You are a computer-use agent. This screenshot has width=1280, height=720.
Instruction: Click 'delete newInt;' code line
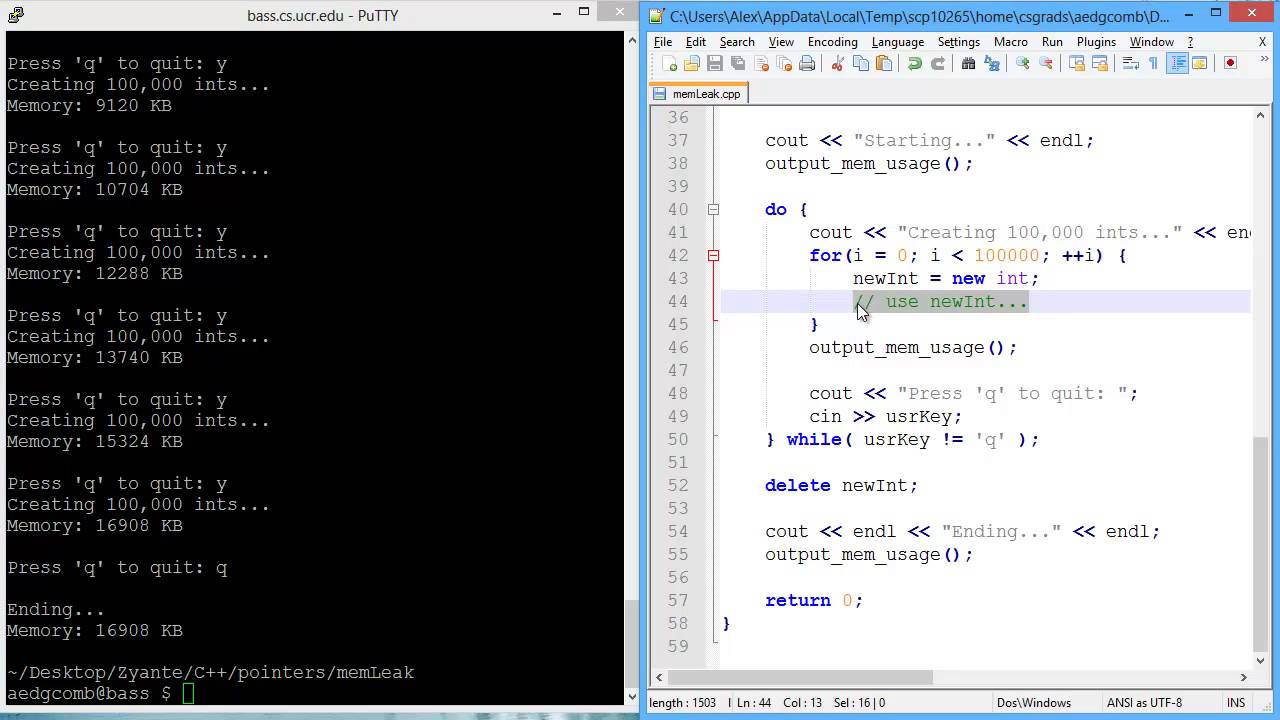(x=841, y=485)
